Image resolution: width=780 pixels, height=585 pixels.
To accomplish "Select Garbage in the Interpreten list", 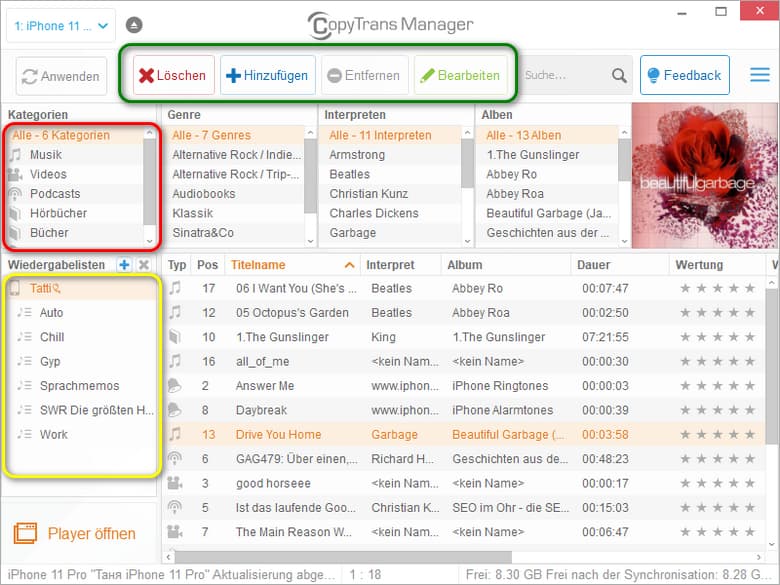I will pyautogui.click(x=392, y=232).
